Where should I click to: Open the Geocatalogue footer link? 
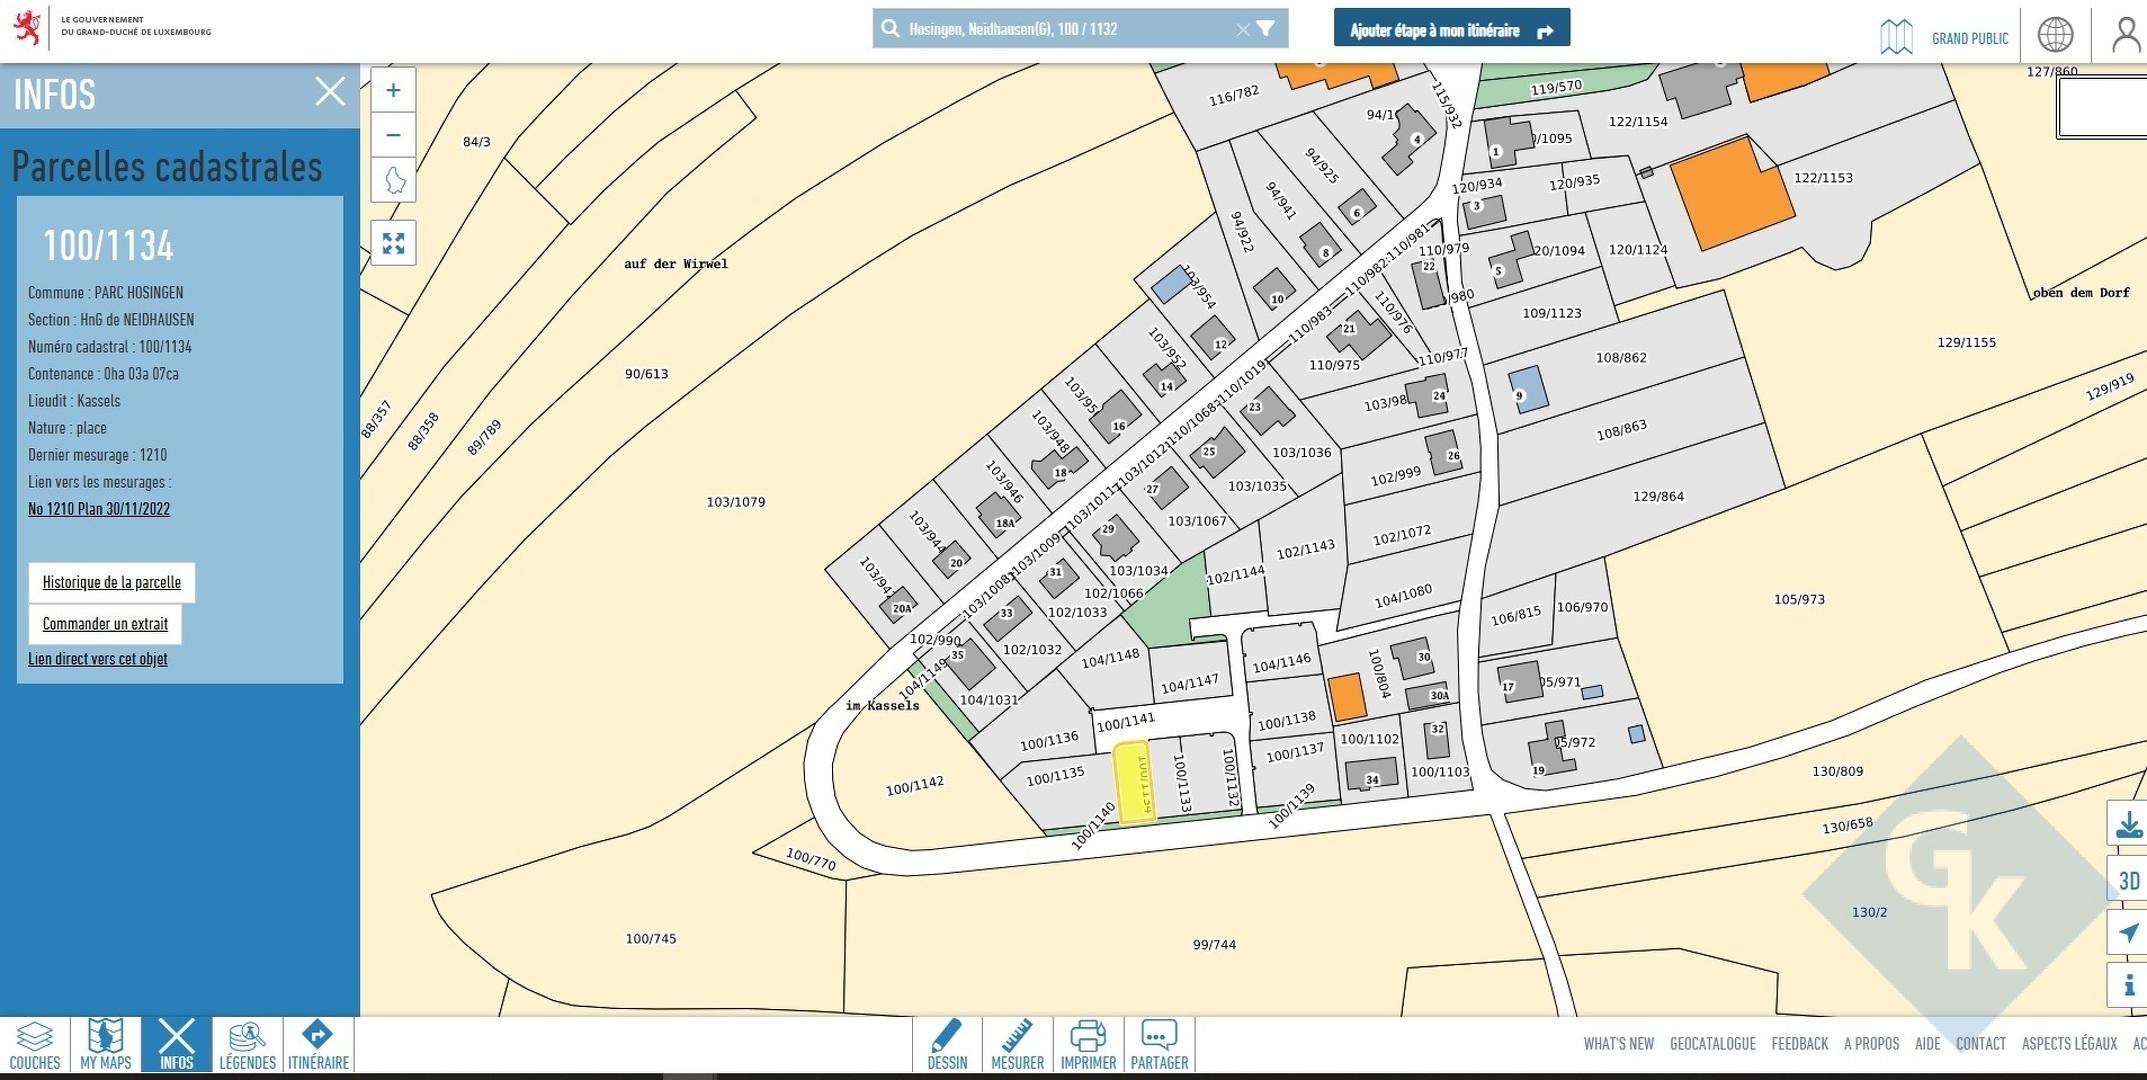(x=1712, y=1044)
